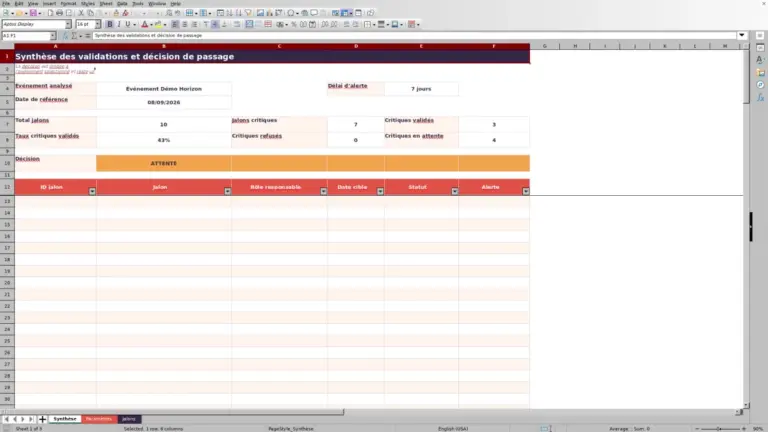Screen dimensions: 768x432
Task: Click the Sum sigma icon in formula bar
Action: coord(74,36)
